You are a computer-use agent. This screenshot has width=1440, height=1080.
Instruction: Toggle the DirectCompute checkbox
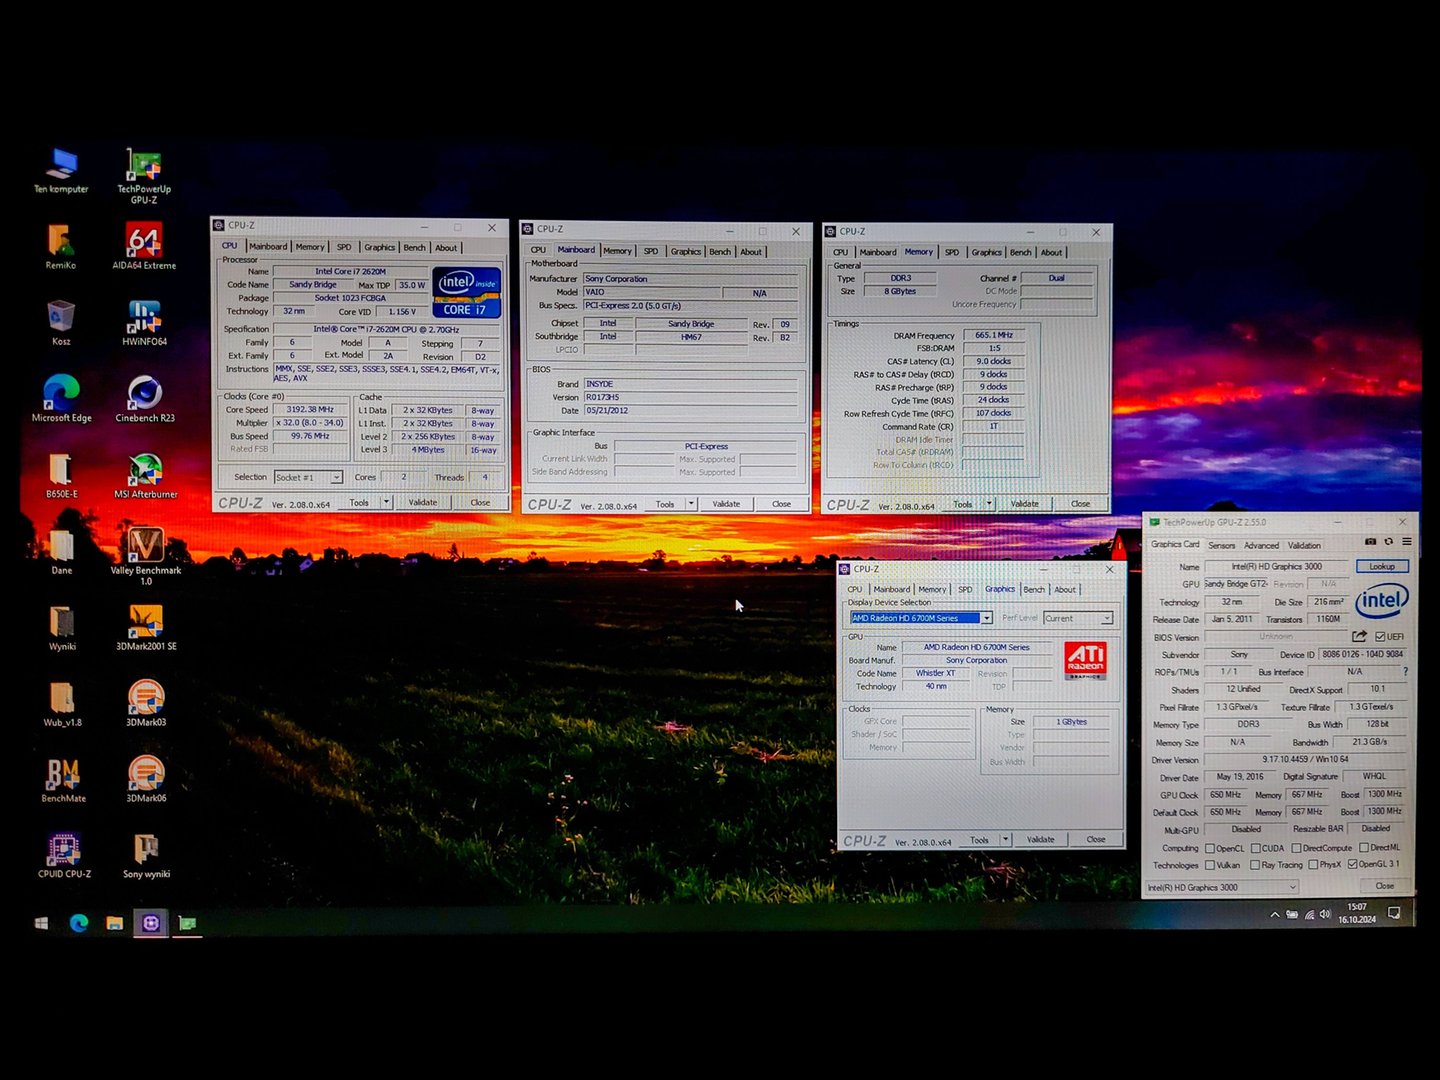coord(1296,848)
